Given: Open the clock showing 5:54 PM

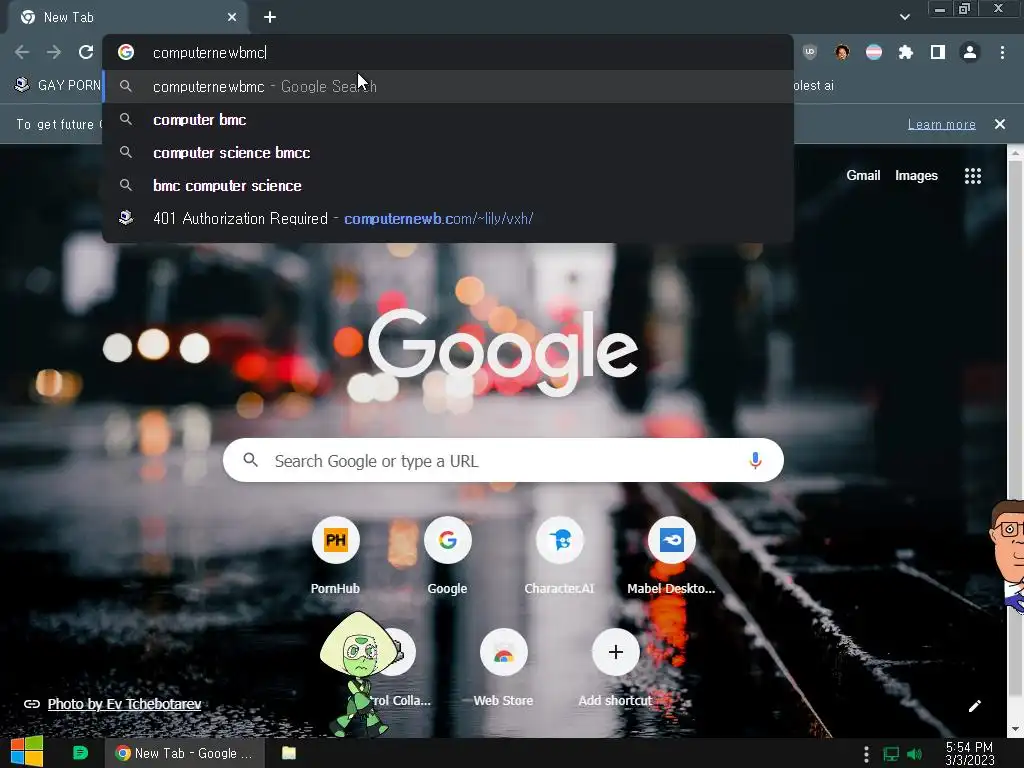Looking at the screenshot, I should tap(970, 754).
